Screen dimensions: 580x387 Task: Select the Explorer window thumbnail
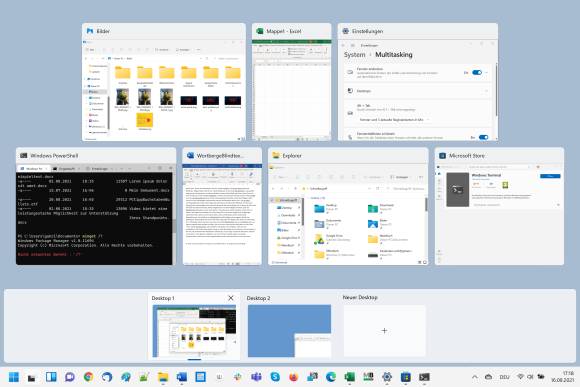point(348,206)
